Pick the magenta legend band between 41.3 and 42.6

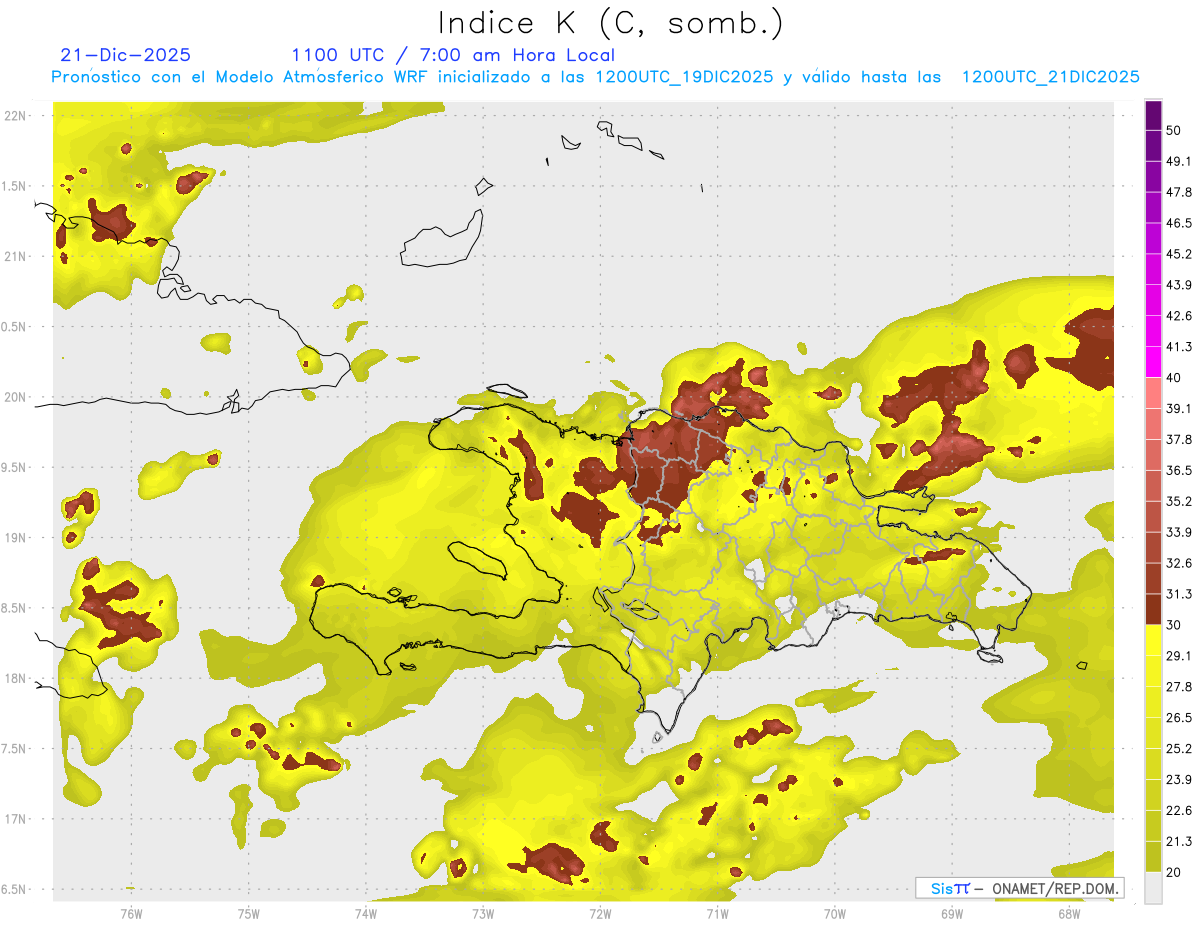click(1153, 331)
